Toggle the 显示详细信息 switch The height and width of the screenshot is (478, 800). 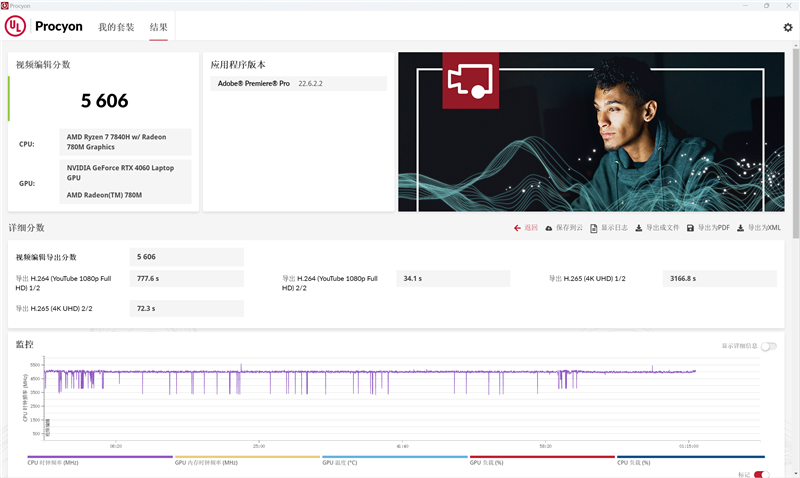pos(768,346)
